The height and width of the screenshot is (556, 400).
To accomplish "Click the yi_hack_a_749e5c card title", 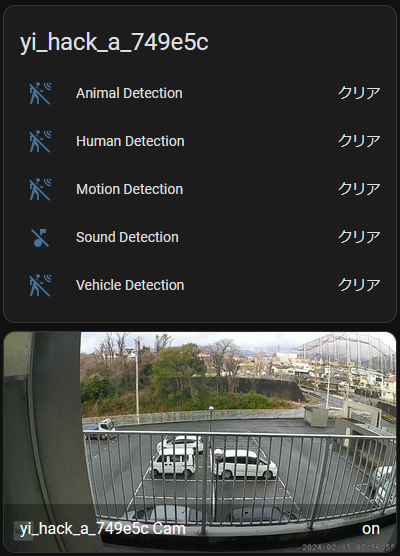I will [x=114, y=42].
